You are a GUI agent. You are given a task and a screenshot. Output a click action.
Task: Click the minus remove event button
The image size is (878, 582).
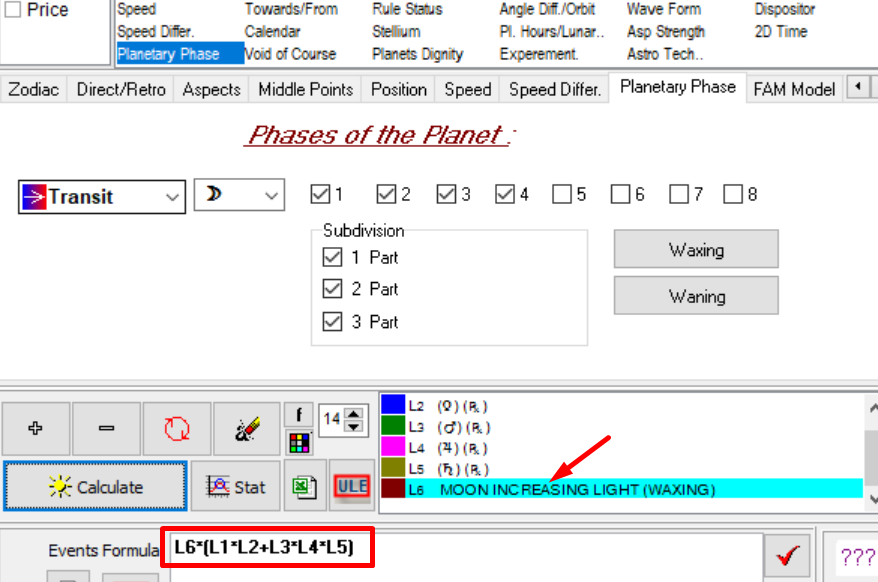coord(106,428)
